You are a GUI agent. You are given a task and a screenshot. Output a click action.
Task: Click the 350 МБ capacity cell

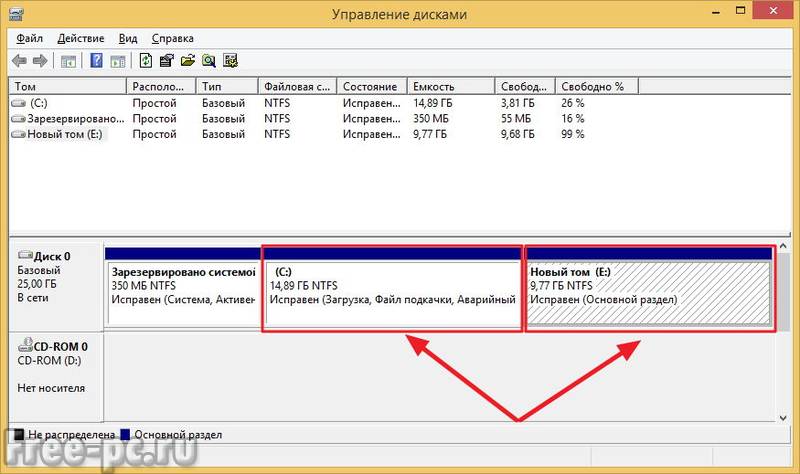click(x=431, y=119)
